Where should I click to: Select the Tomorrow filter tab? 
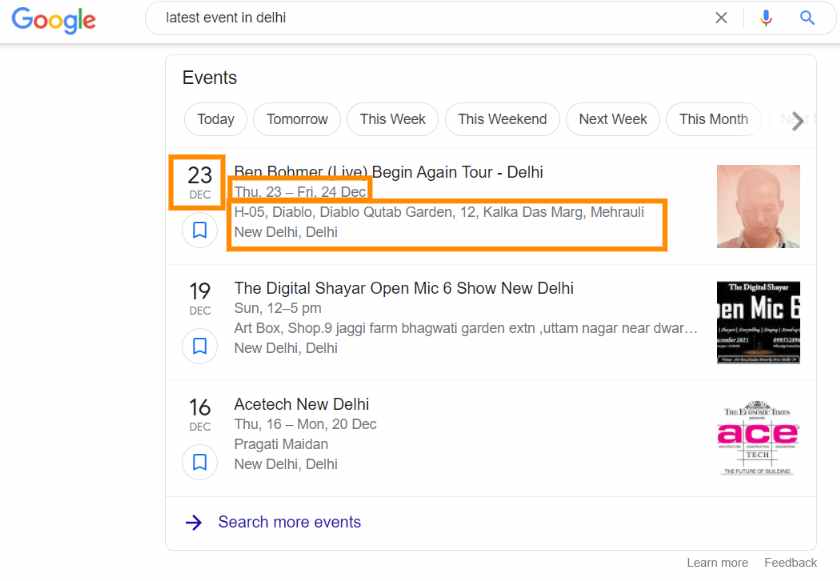(x=297, y=119)
